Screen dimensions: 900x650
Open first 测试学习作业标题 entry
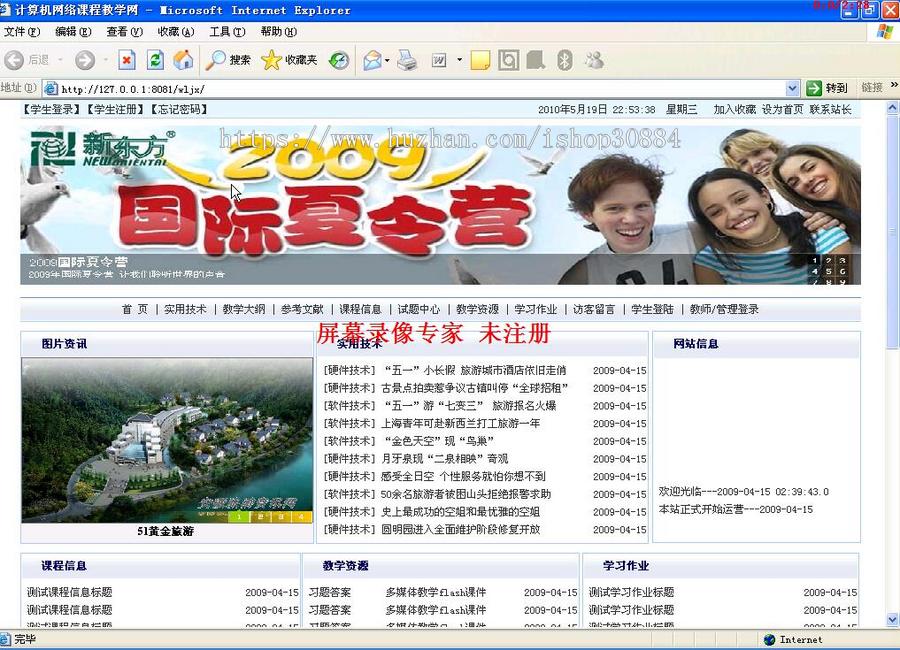point(631,592)
